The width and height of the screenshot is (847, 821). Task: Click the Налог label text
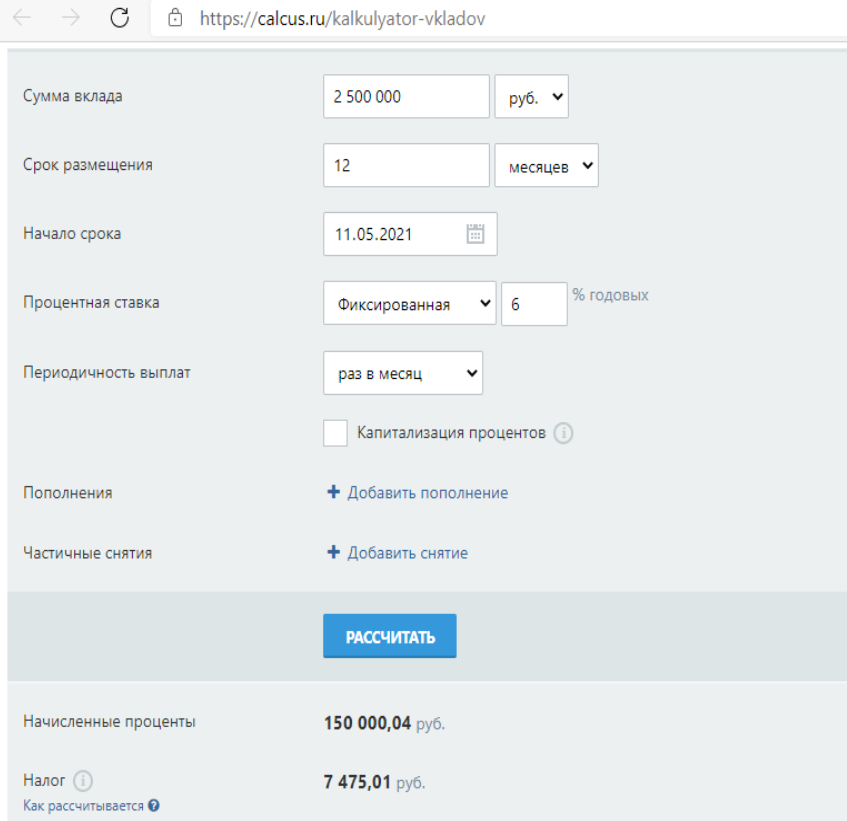click(44, 780)
